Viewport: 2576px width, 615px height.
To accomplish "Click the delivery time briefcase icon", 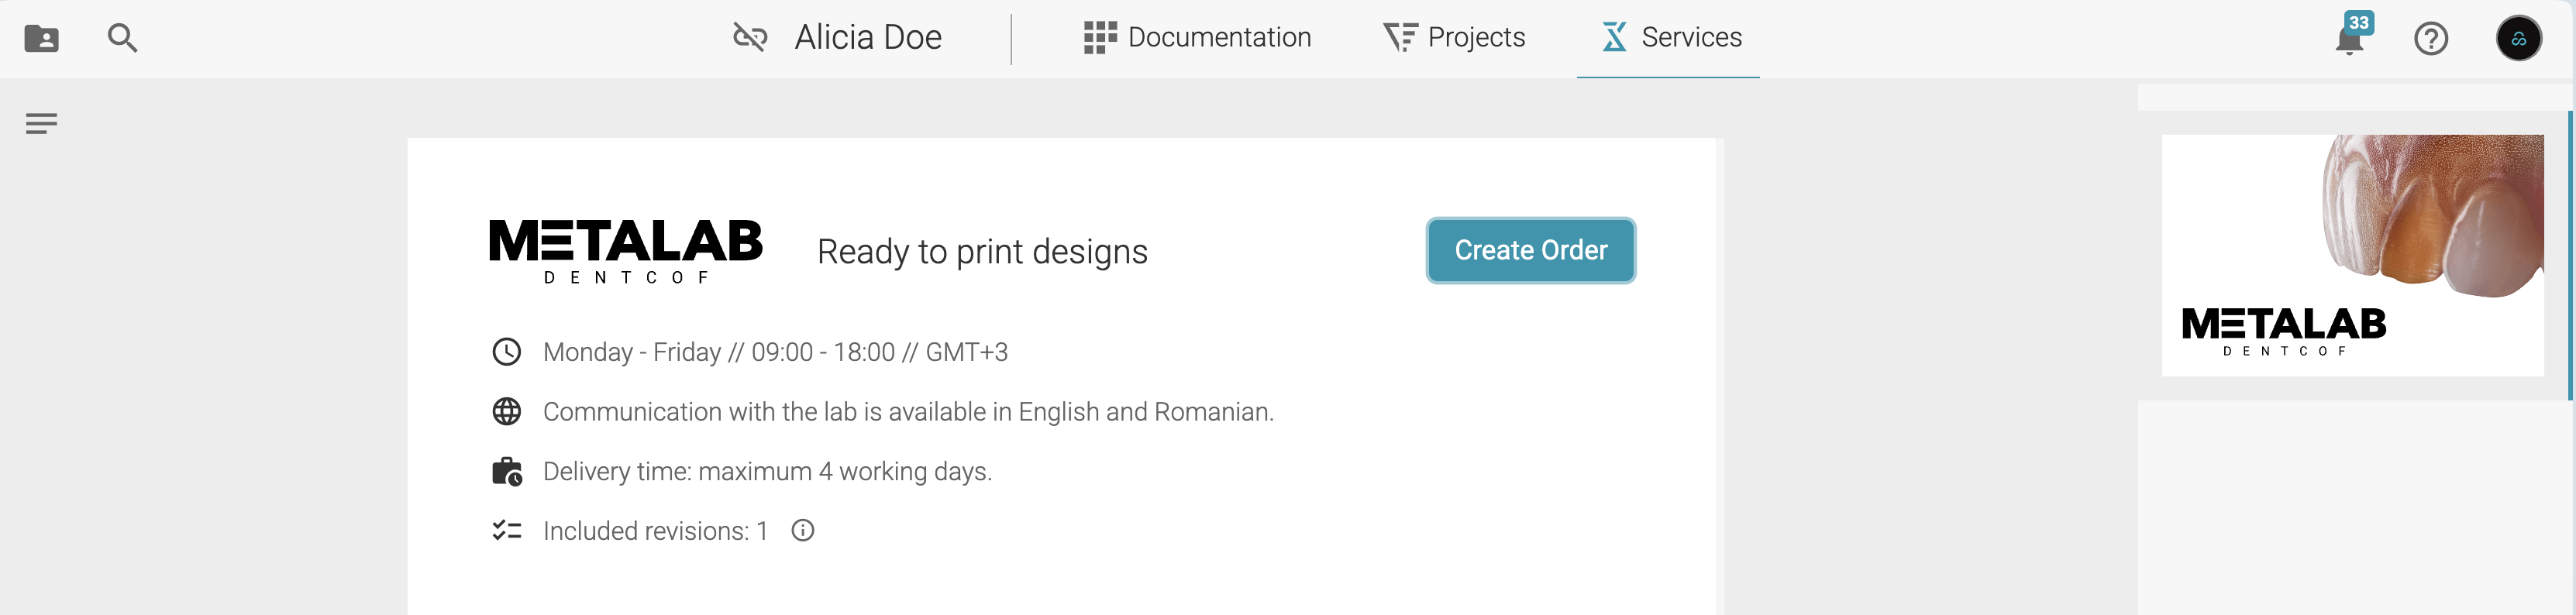I will pyautogui.click(x=507, y=471).
